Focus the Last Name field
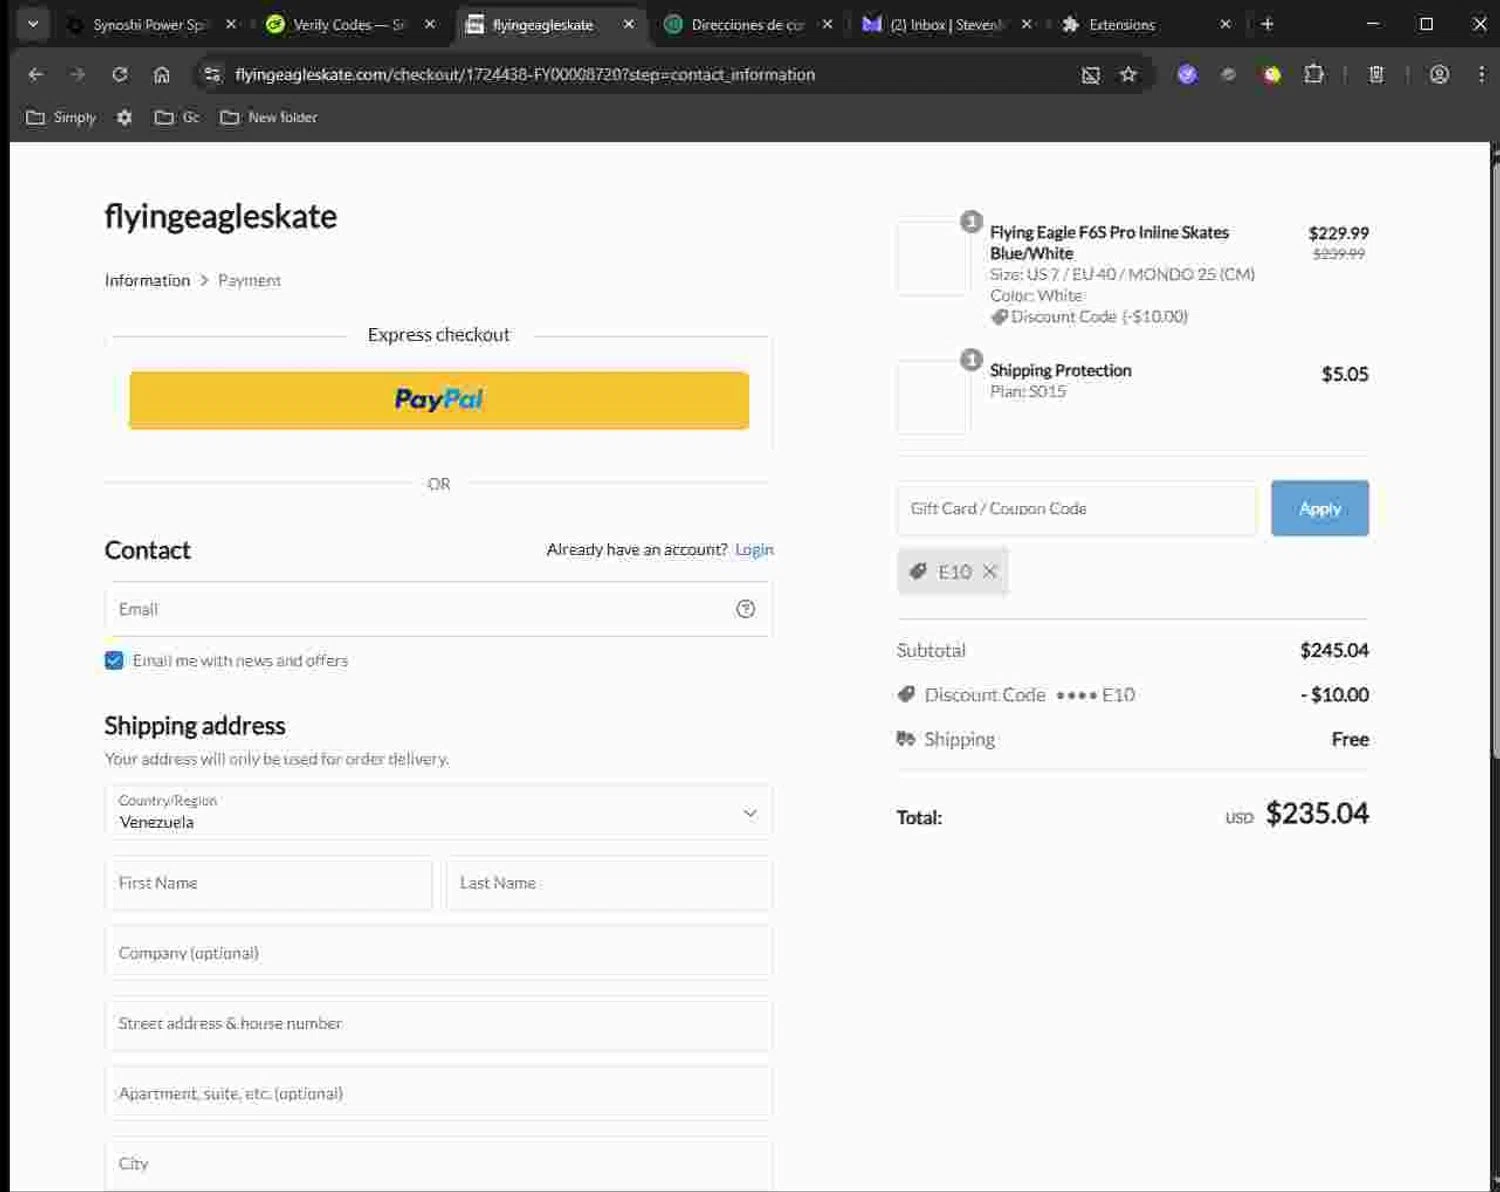 [609, 883]
